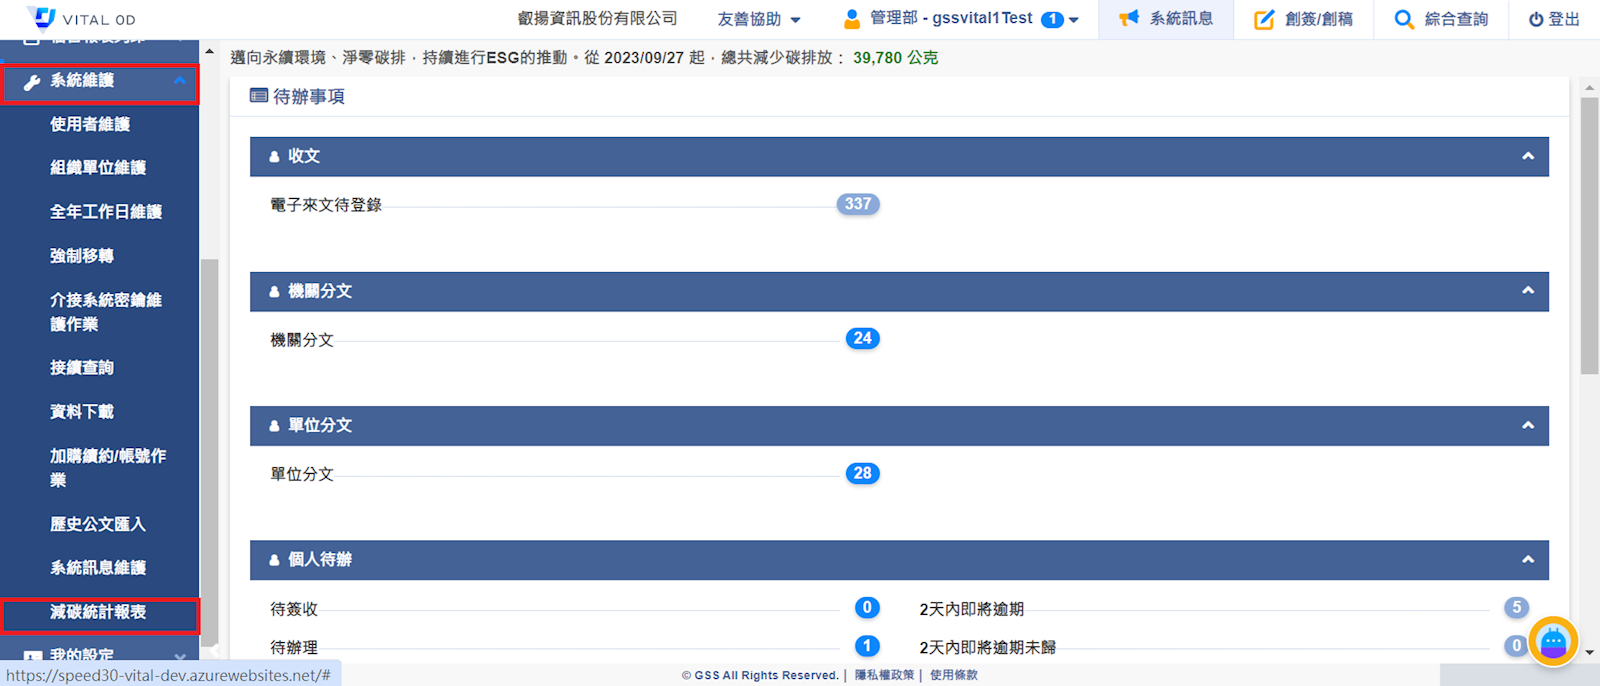The image size is (1600, 686).
Task: Open 減碳統計報表 in the sidebar
Action: (x=98, y=612)
